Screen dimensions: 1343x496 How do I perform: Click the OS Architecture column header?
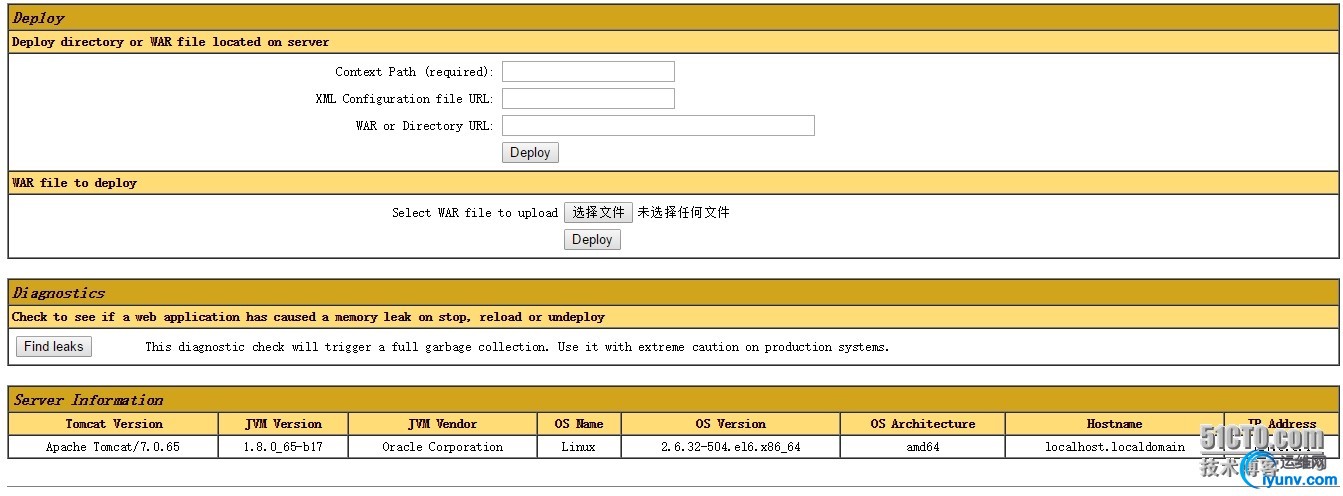click(x=923, y=424)
